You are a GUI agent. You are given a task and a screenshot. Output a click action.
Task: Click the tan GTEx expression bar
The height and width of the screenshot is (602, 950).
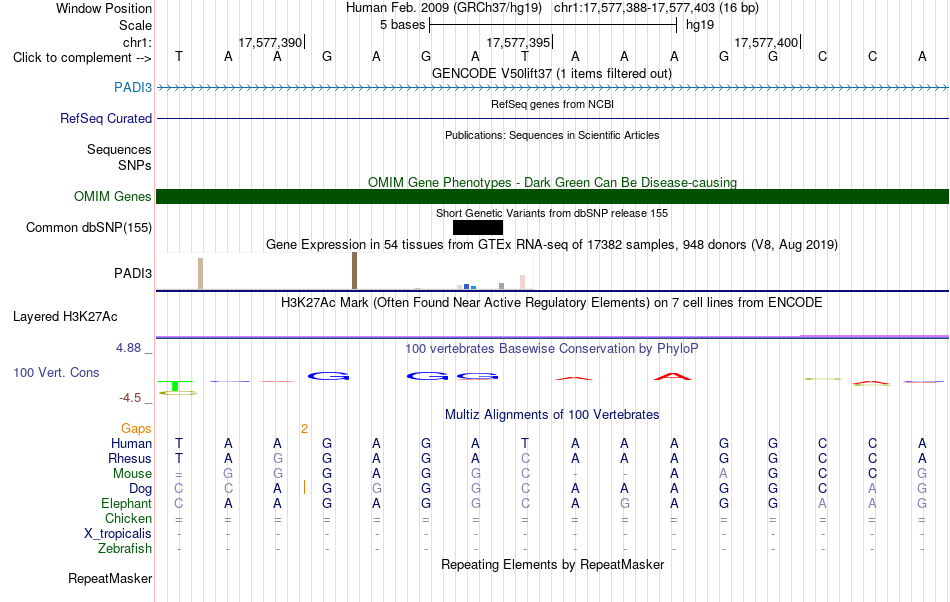[201, 274]
